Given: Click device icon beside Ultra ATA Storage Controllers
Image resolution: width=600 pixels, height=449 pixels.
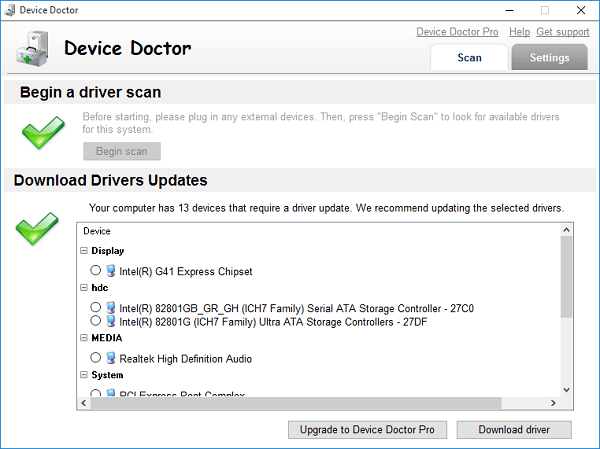Looking at the screenshot, I should 111,321.
